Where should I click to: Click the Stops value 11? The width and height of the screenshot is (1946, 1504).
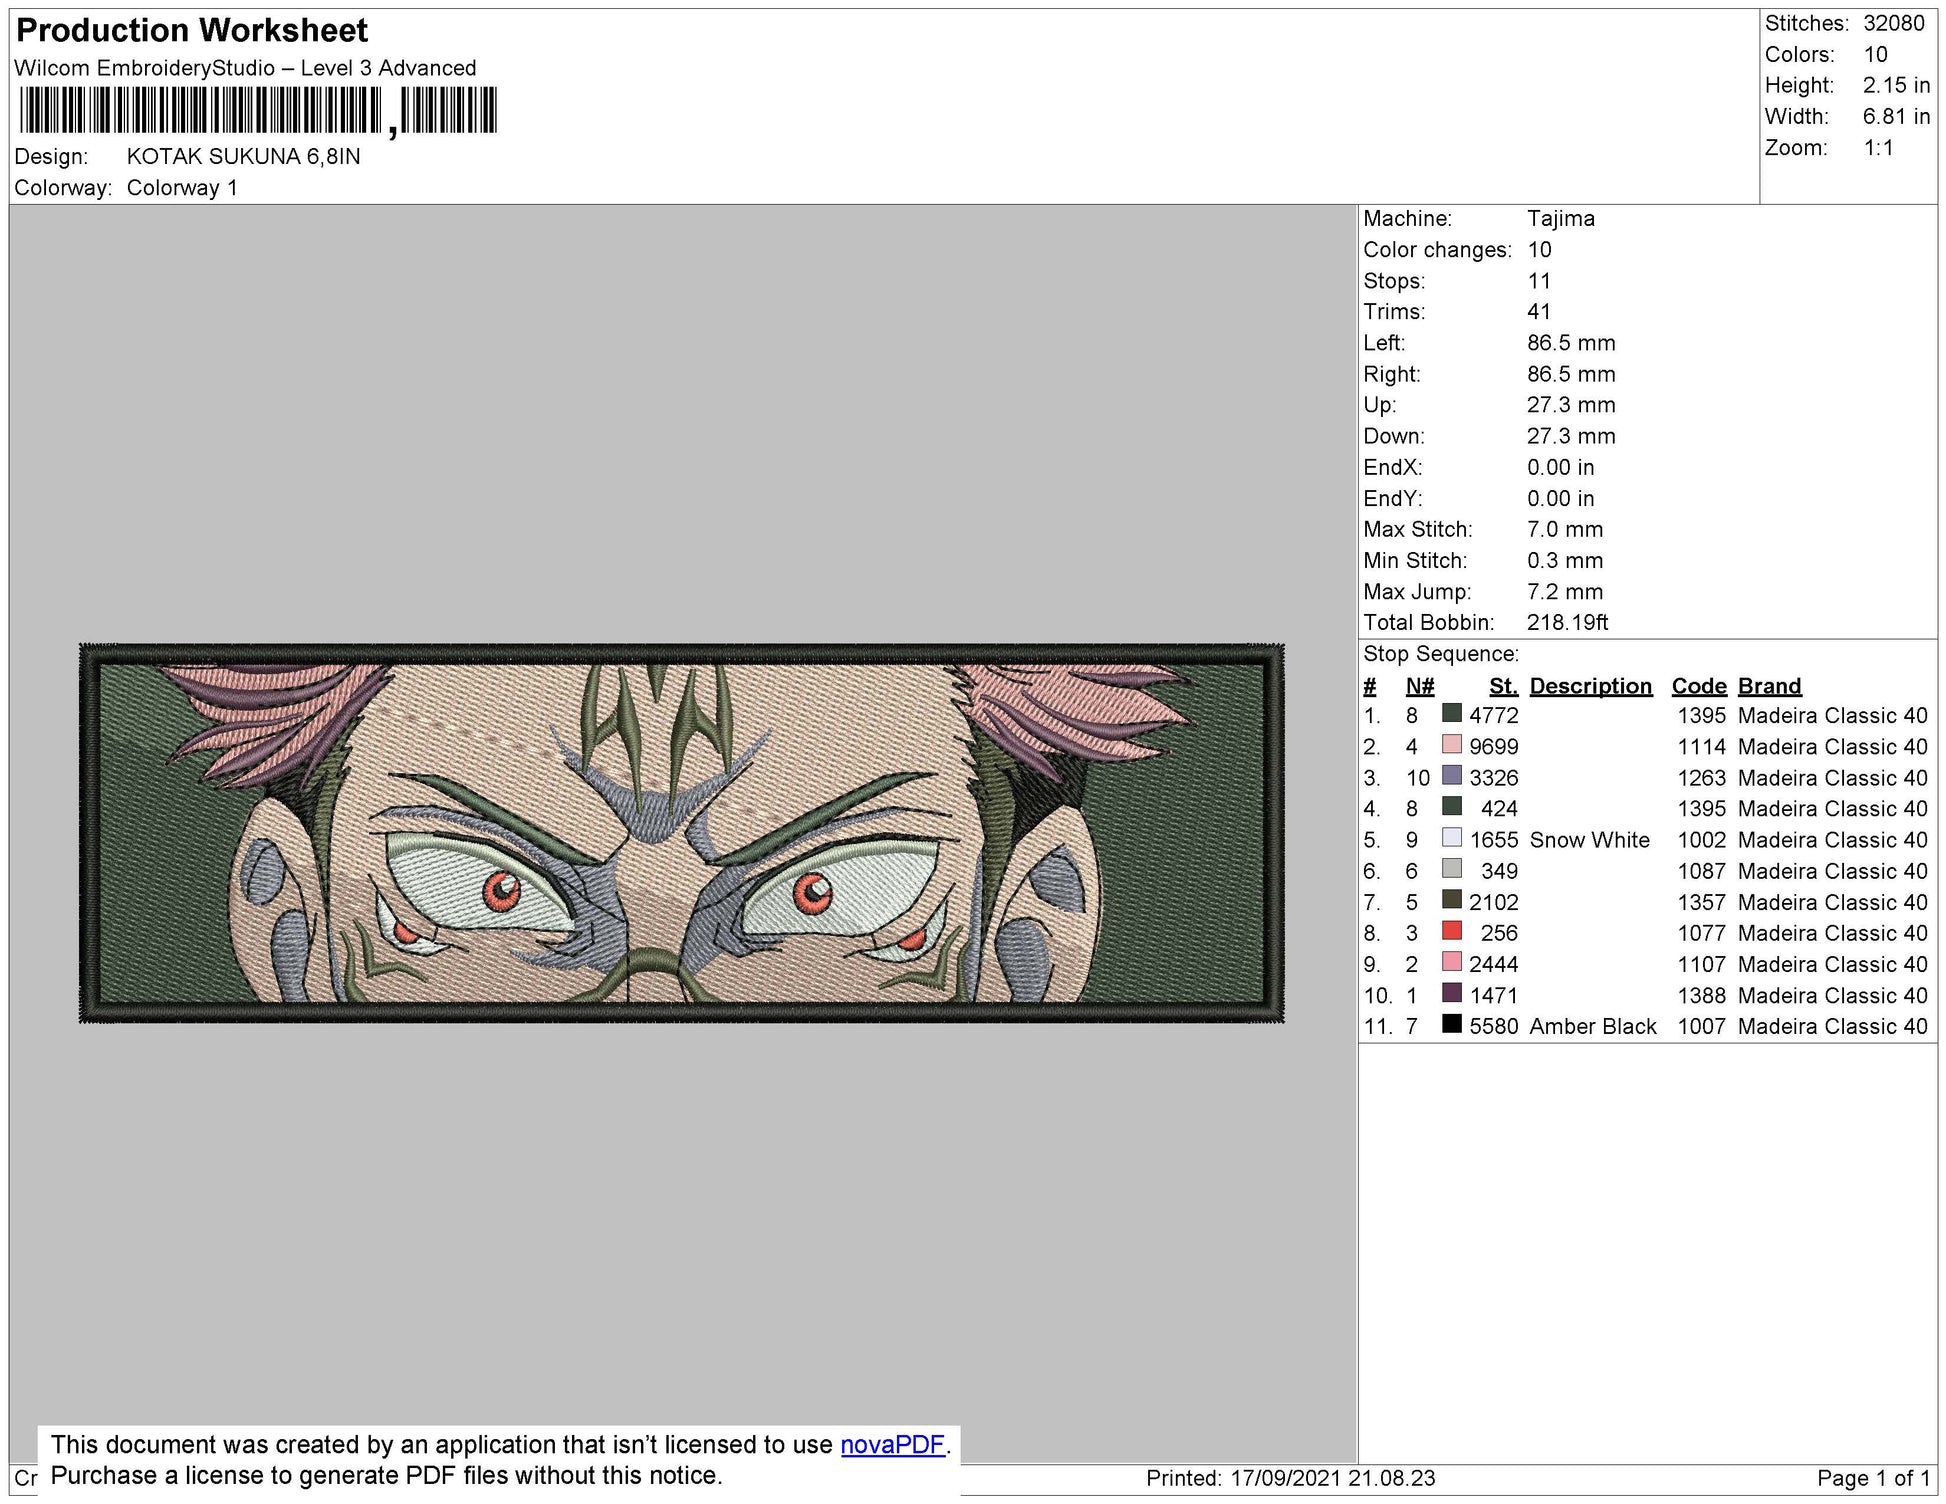click(1539, 281)
